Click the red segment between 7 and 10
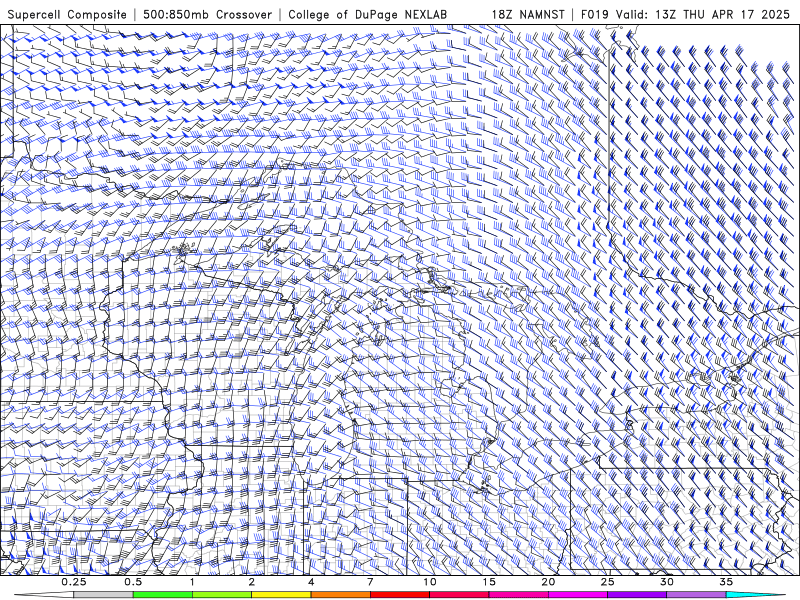Image resolution: width=800 pixels, height=600 pixels. [x=399, y=595]
